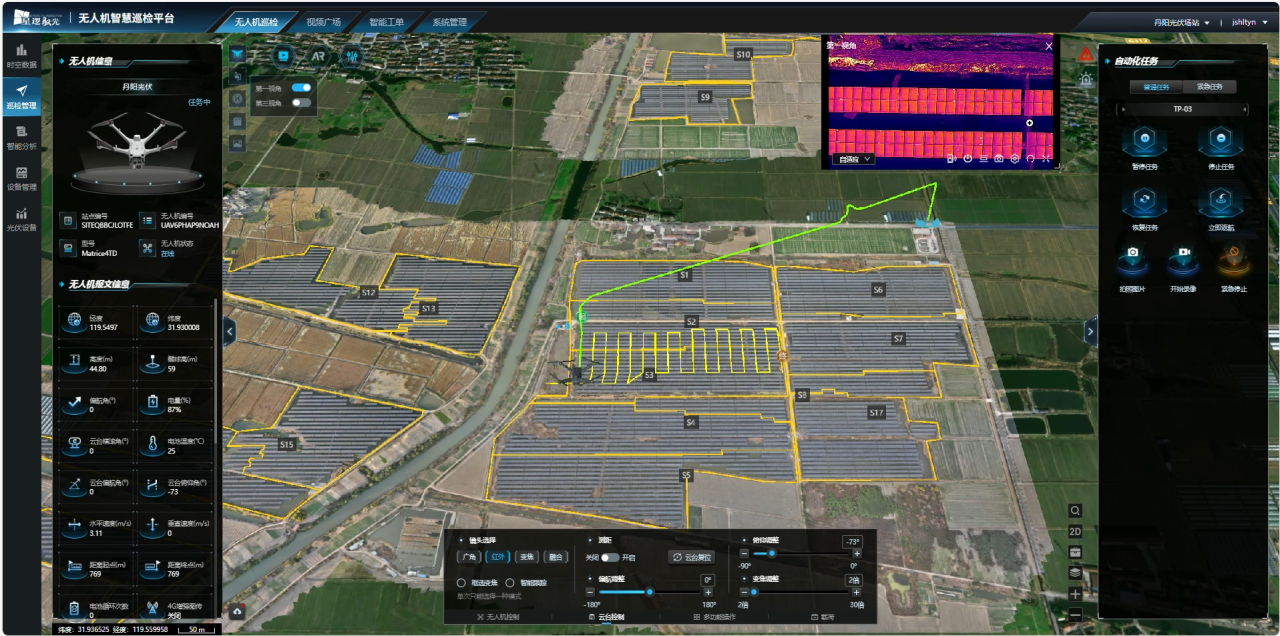Toggle the 第一视角 first-person view switch

pos(301,88)
